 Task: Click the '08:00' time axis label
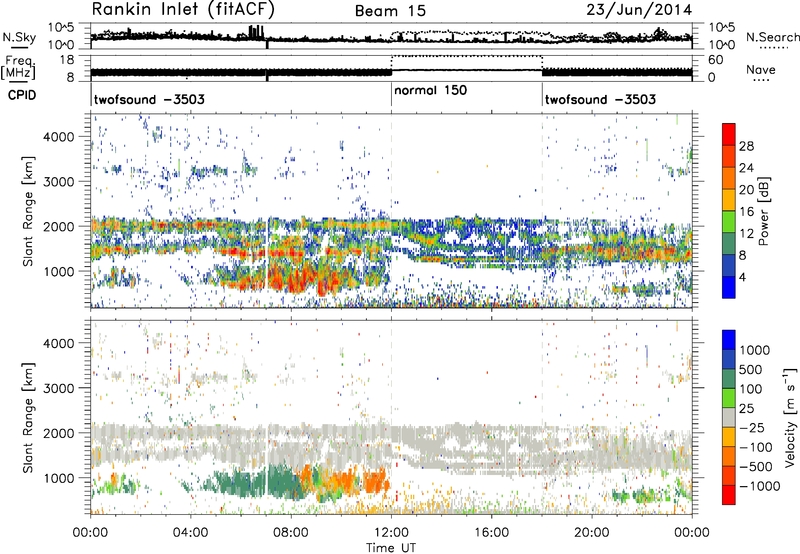291,533
